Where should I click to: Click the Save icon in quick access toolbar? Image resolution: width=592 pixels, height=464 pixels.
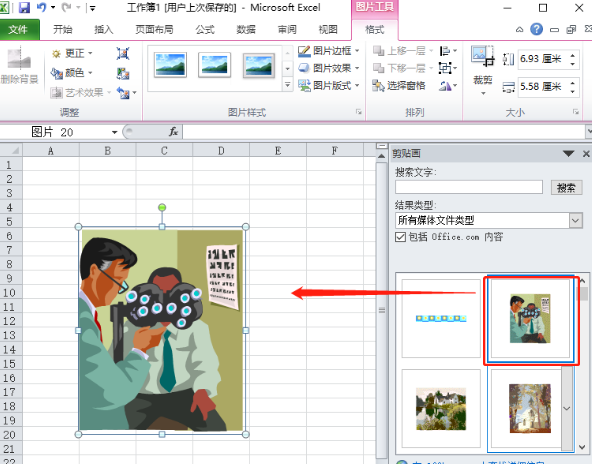point(24,7)
